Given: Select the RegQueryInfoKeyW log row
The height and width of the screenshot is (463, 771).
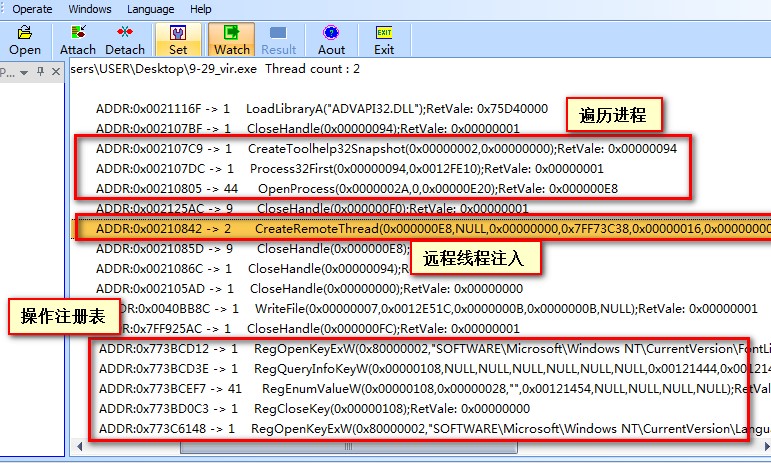Looking at the screenshot, I should (435, 369).
